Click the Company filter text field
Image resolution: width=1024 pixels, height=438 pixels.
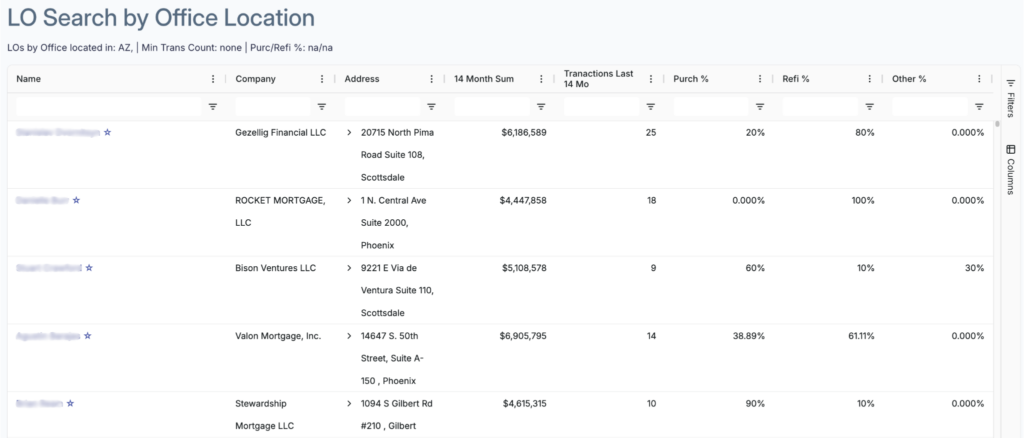[x=272, y=106]
